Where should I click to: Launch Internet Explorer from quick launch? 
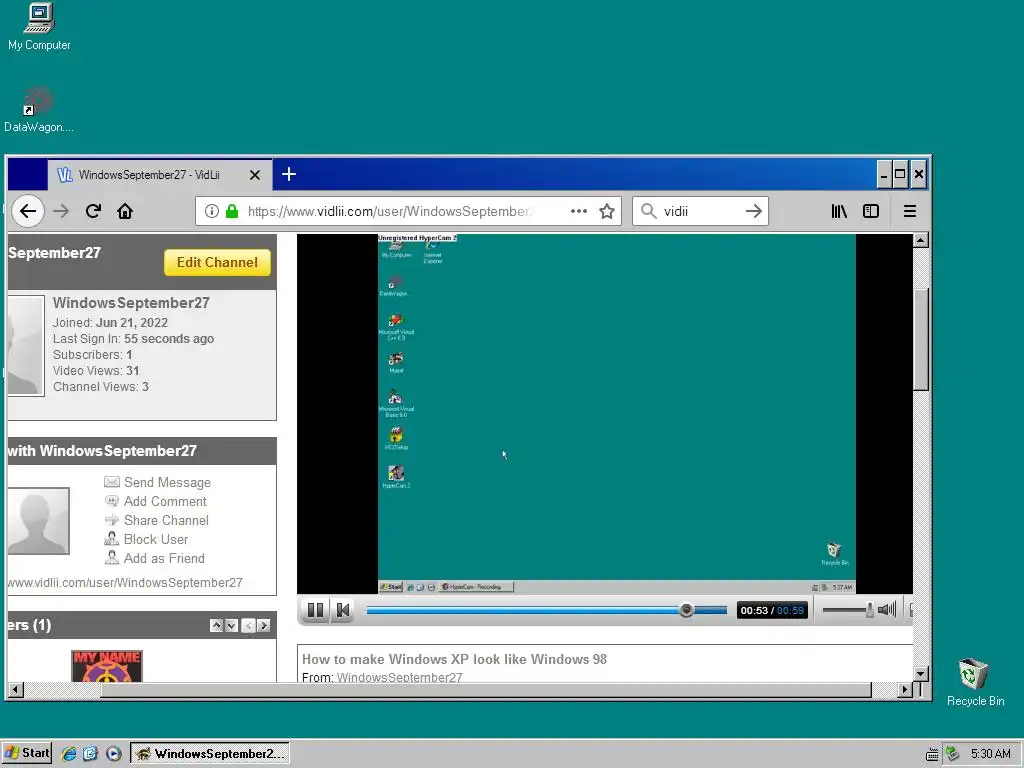point(69,753)
